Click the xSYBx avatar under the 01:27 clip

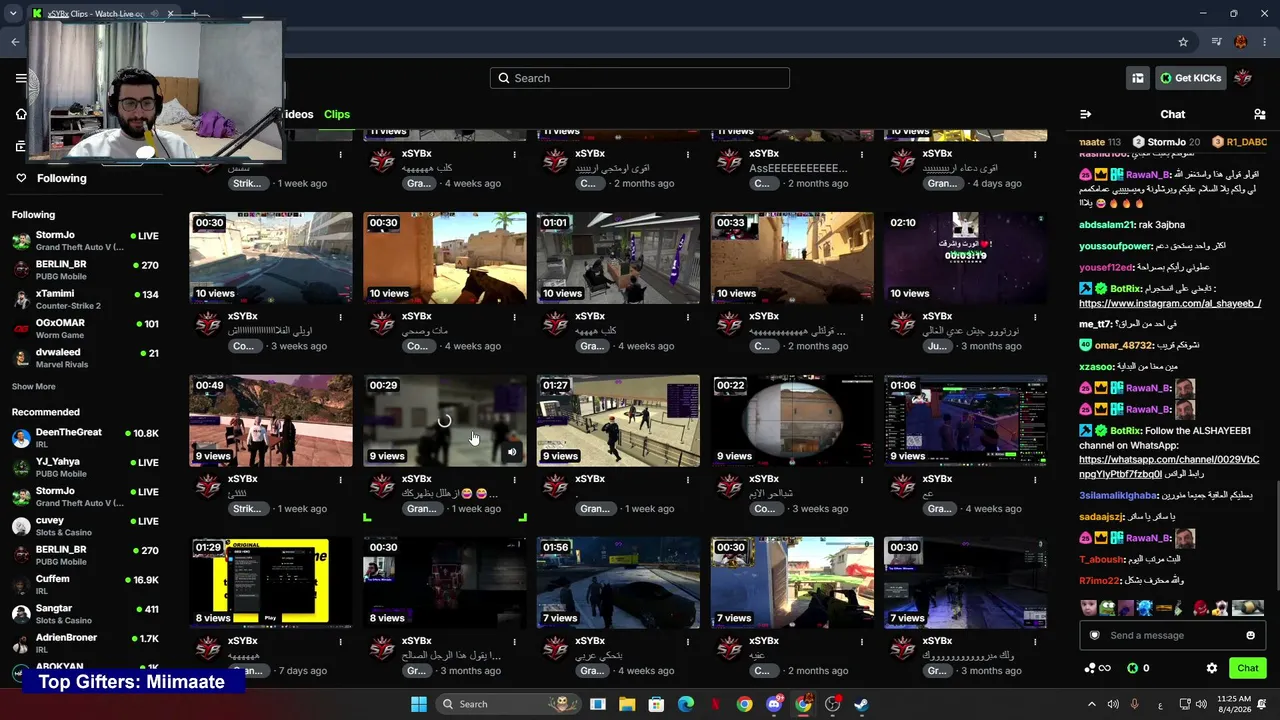click(x=556, y=487)
